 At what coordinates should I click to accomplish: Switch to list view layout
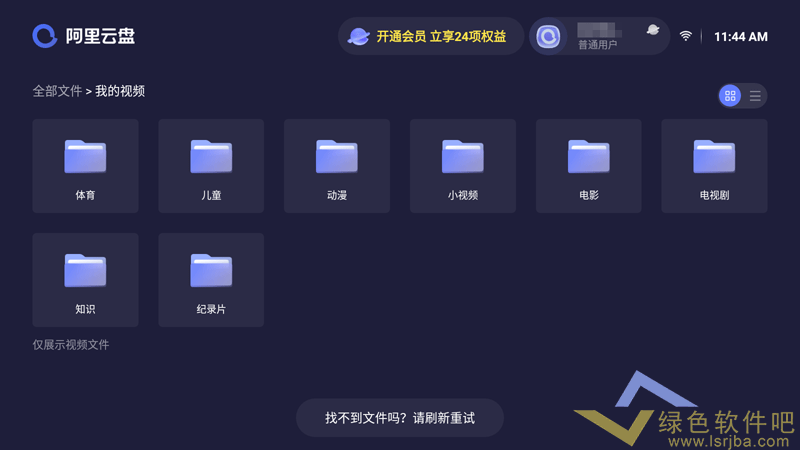[755, 96]
